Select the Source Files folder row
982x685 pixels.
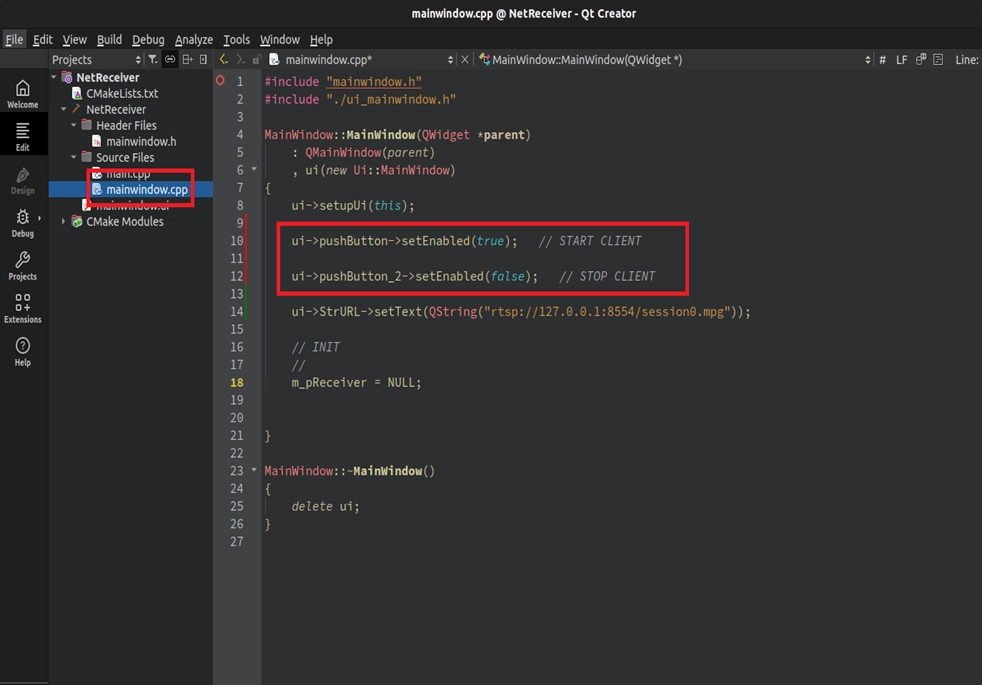click(131, 157)
